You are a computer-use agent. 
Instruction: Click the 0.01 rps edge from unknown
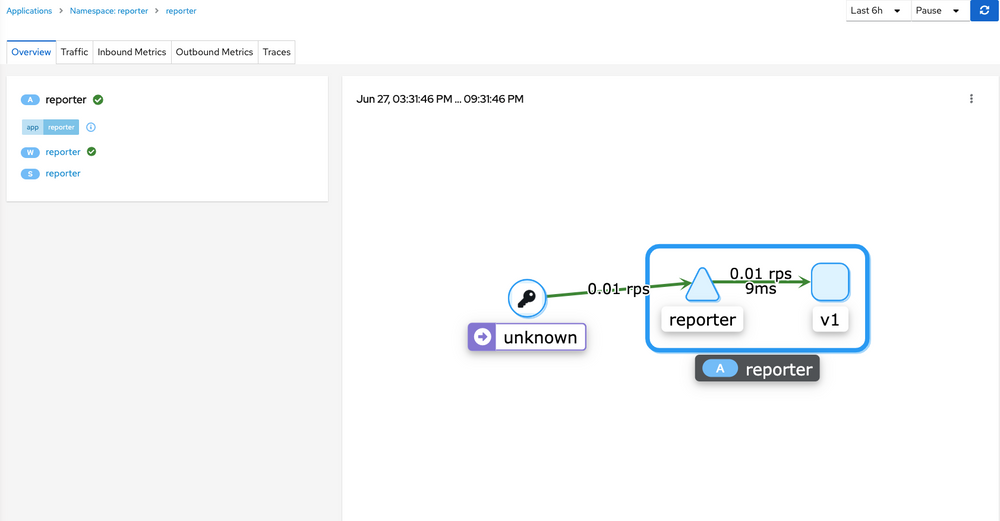click(618, 289)
